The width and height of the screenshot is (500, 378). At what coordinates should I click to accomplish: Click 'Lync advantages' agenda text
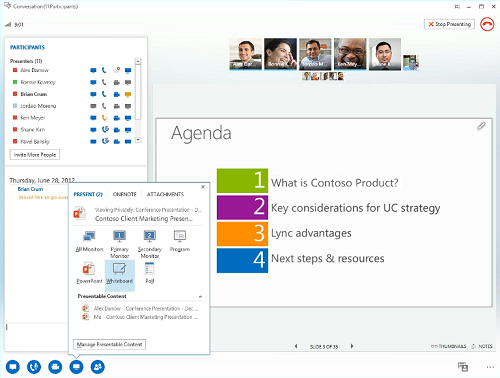[x=311, y=233]
